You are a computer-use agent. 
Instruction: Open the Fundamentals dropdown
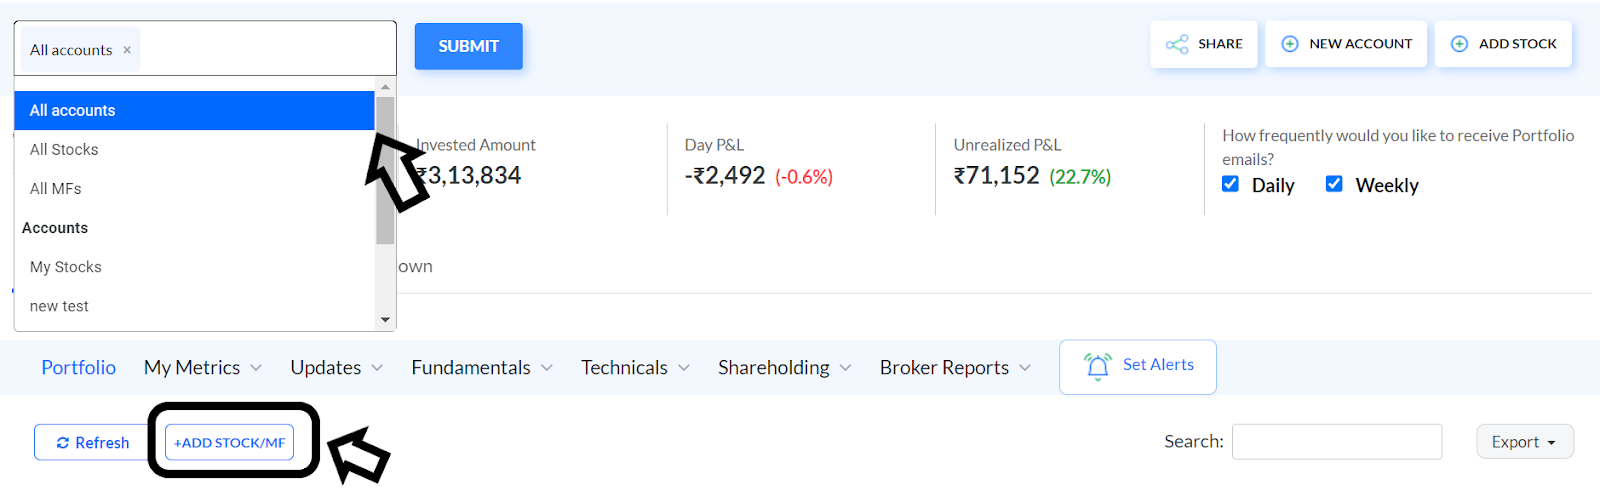click(x=482, y=368)
